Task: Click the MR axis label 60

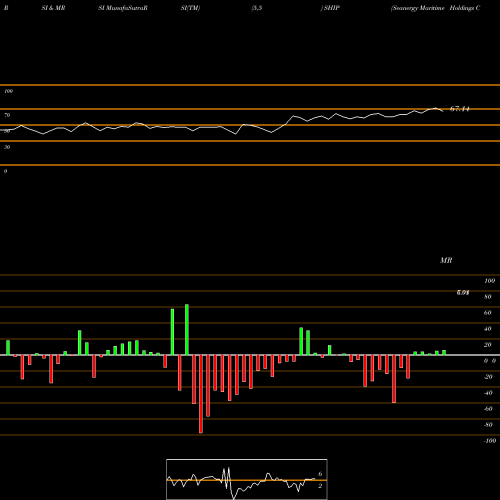Action: (488, 313)
